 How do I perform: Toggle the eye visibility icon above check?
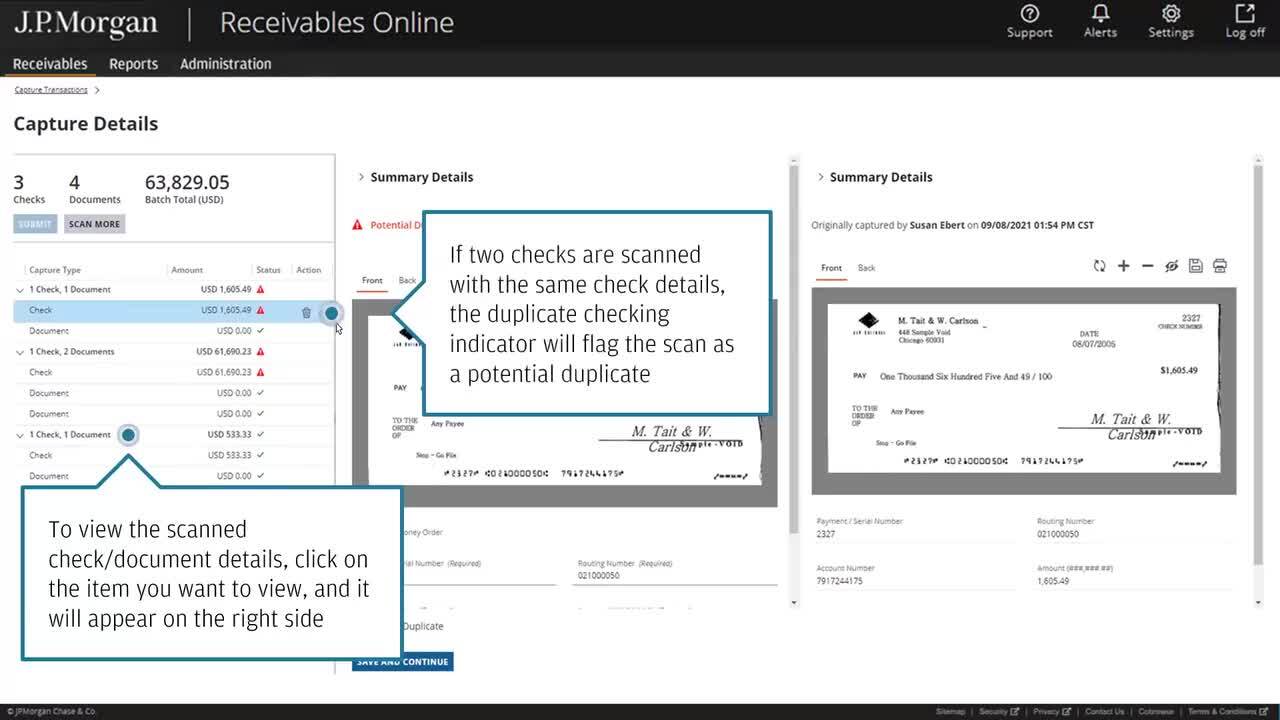tap(1171, 266)
